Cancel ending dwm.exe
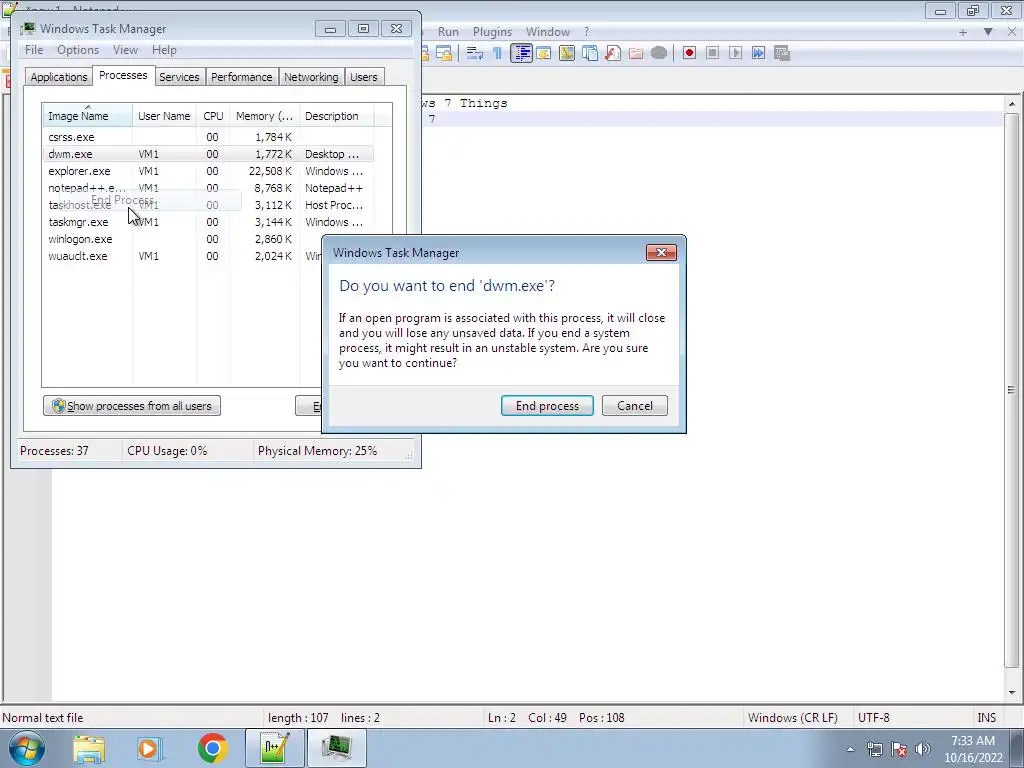This screenshot has width=1024, height=768. (635, 406)
